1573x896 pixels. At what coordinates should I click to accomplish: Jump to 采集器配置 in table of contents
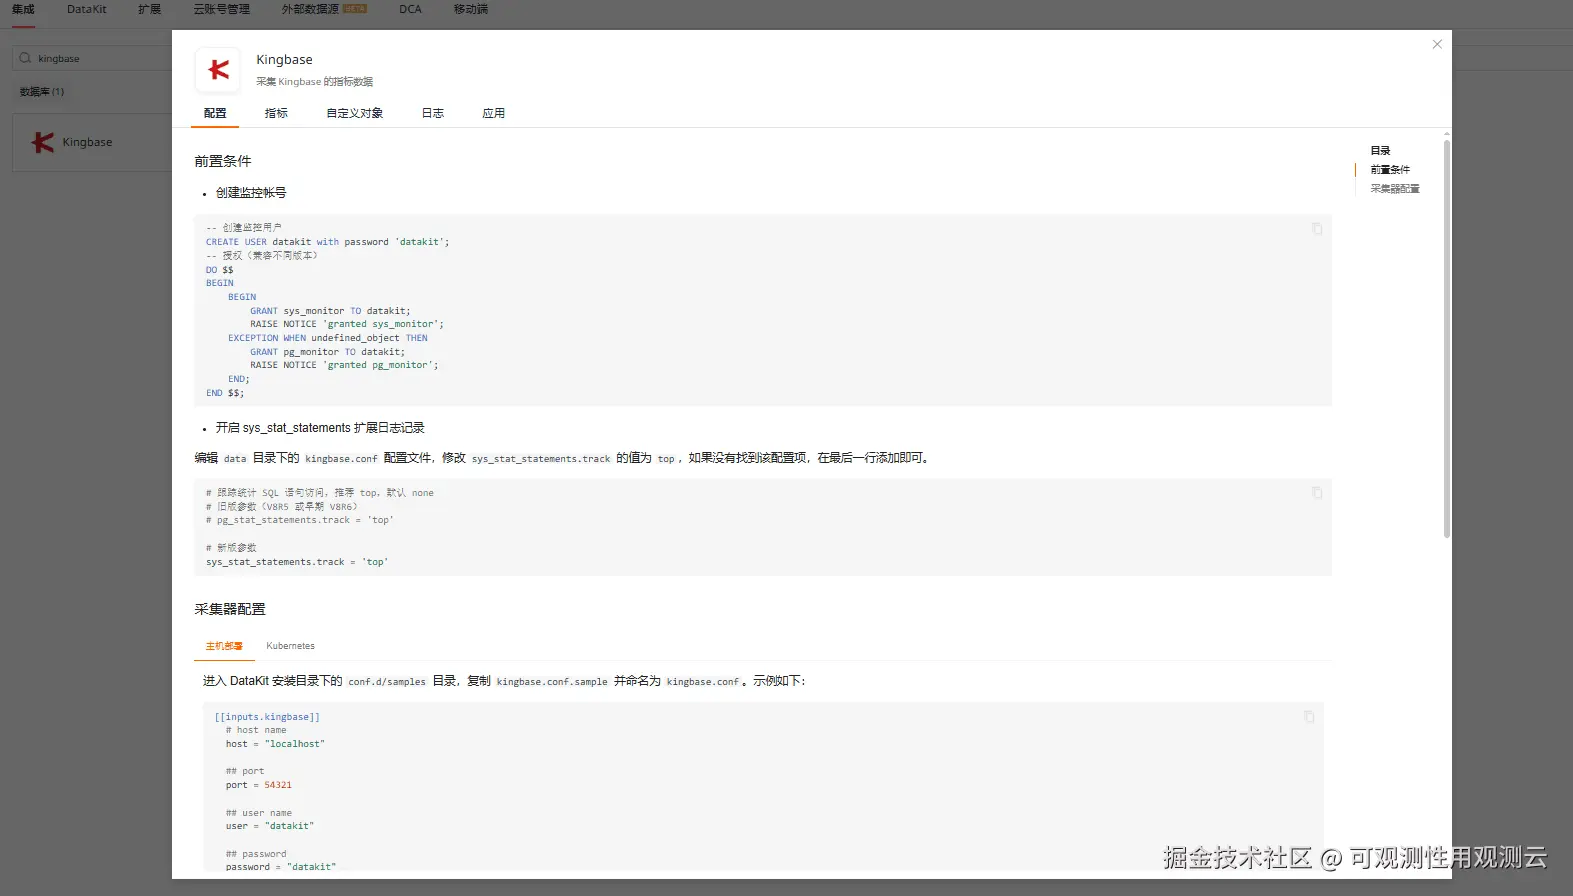tap(1395, 189)
